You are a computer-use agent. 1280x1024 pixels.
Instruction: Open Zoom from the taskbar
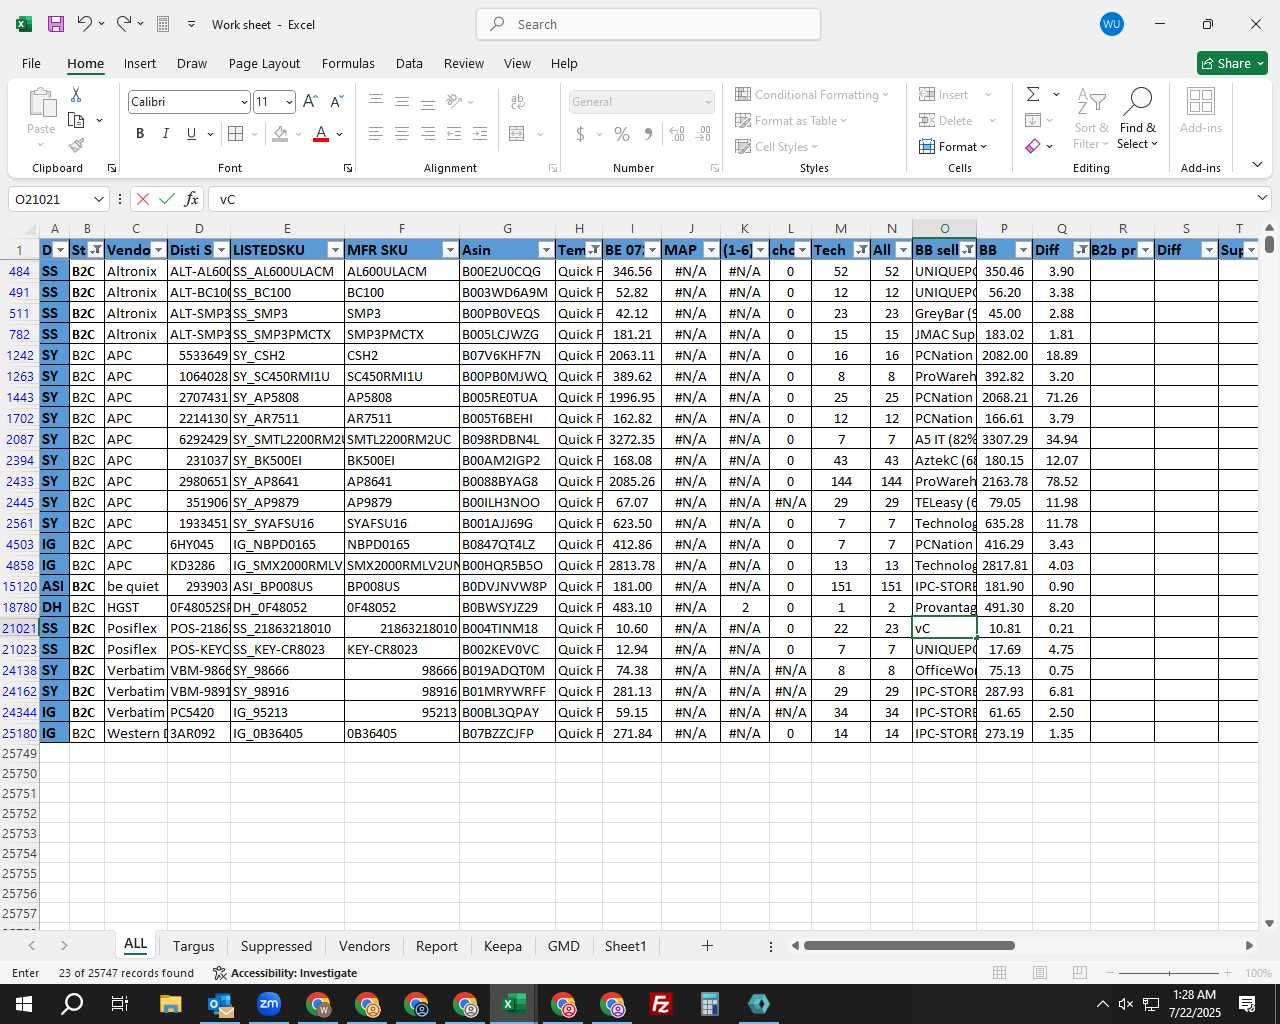pyautogui.click(x=269, y=1004)
